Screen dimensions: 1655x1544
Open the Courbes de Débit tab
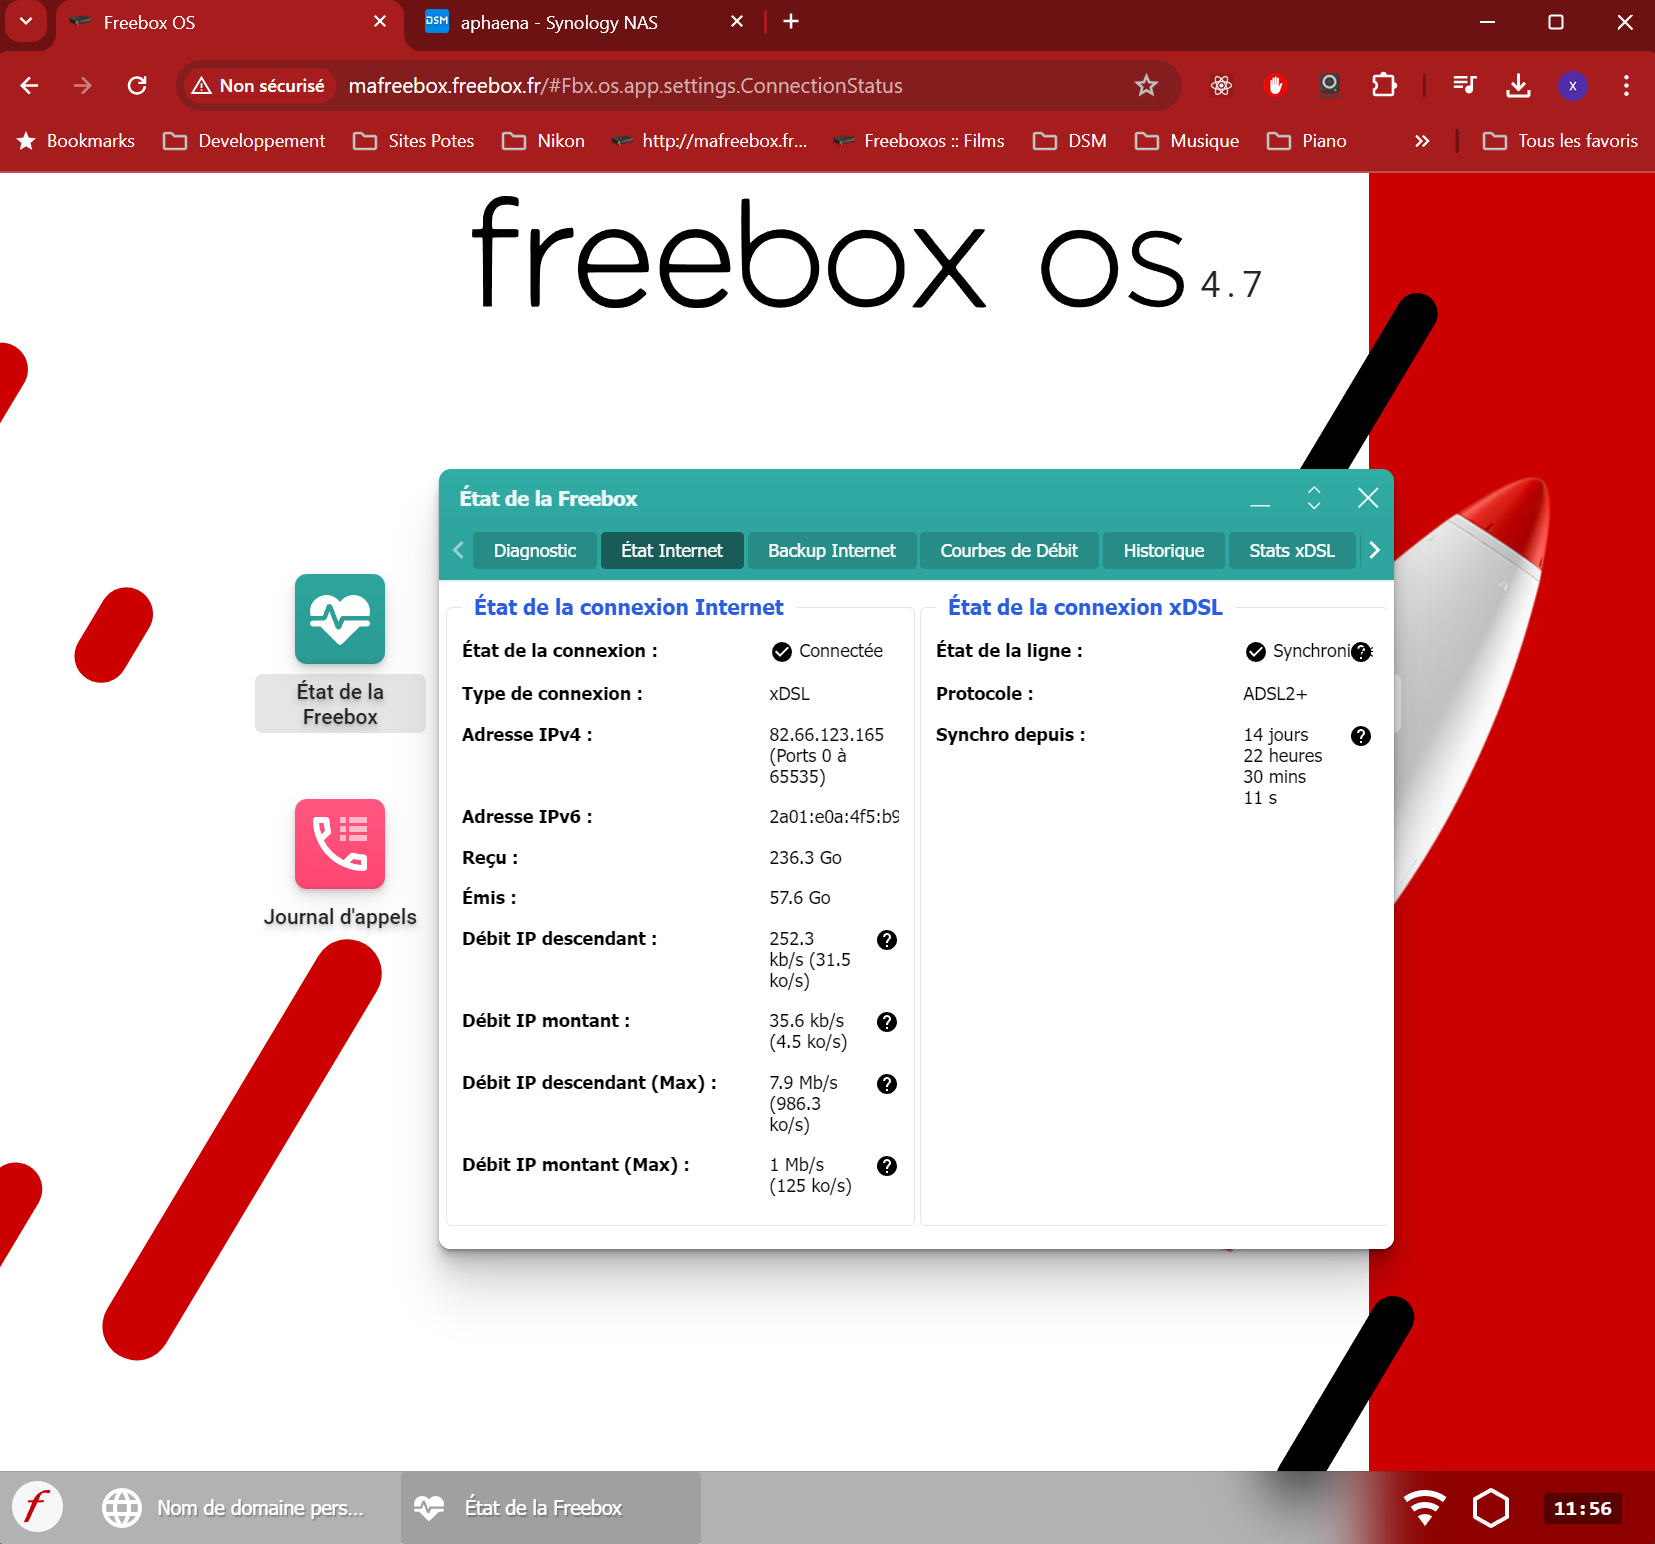tap(1008, 551)
